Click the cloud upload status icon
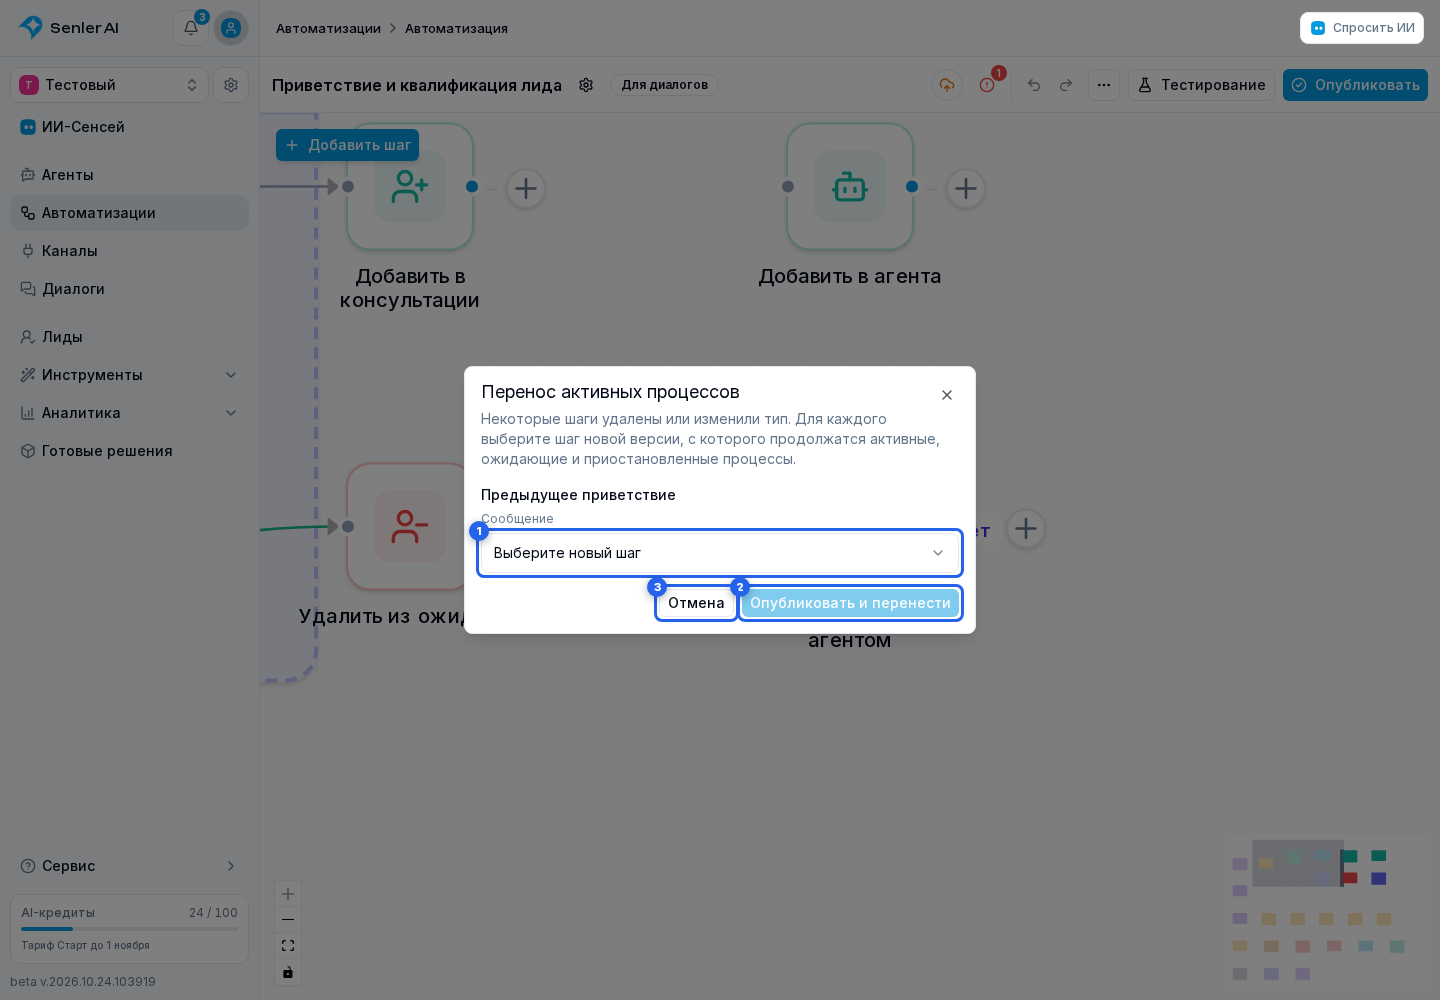The width and height of the screenshot is (1440, 1000). click(x=947, y=85)
